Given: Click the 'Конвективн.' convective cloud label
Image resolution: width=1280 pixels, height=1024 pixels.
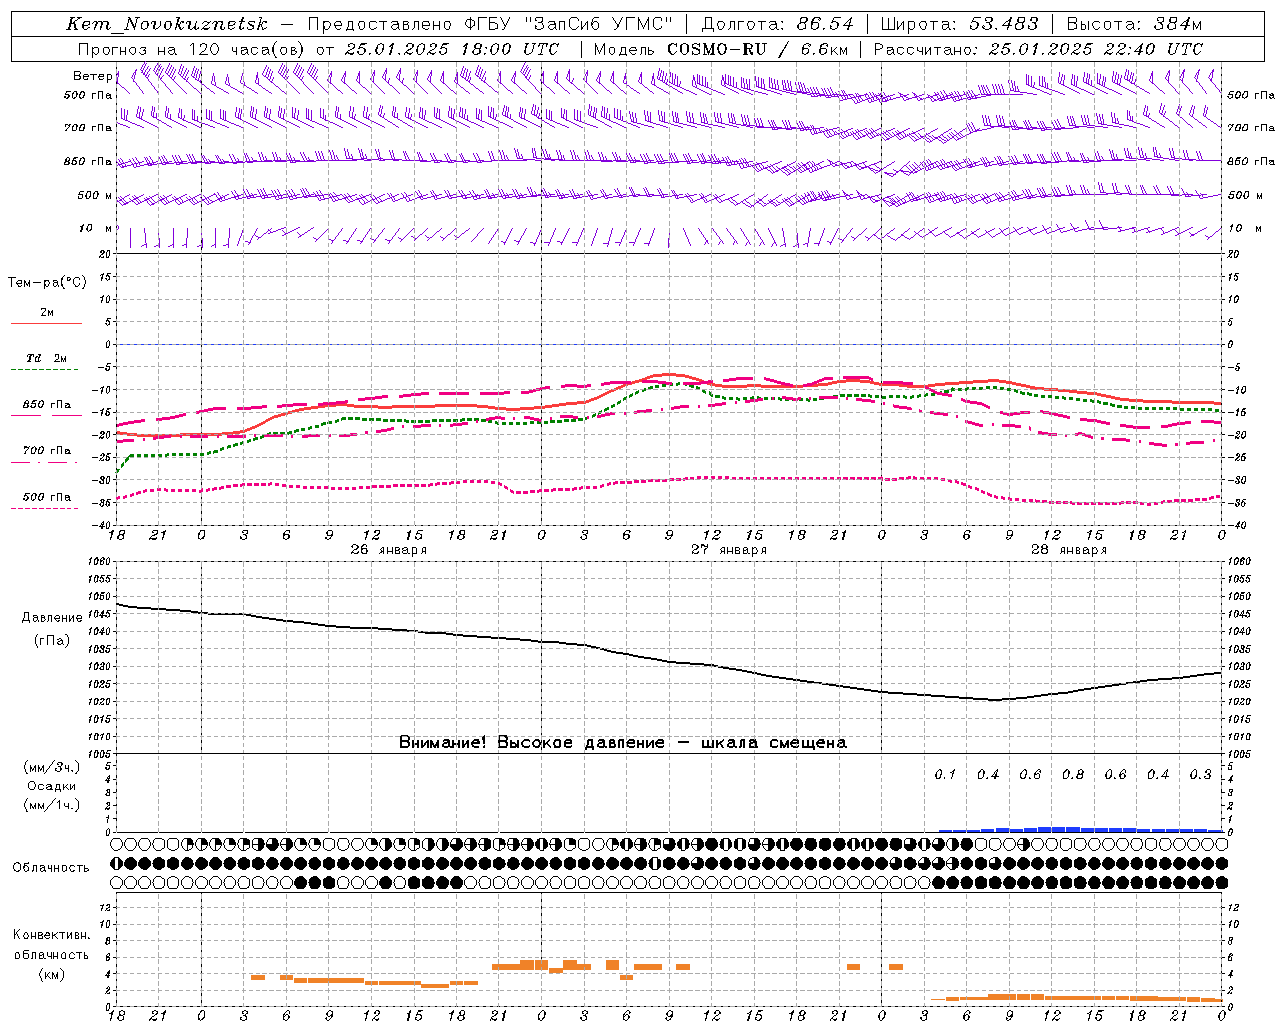Looking at the screenshot, I should 51,935.
